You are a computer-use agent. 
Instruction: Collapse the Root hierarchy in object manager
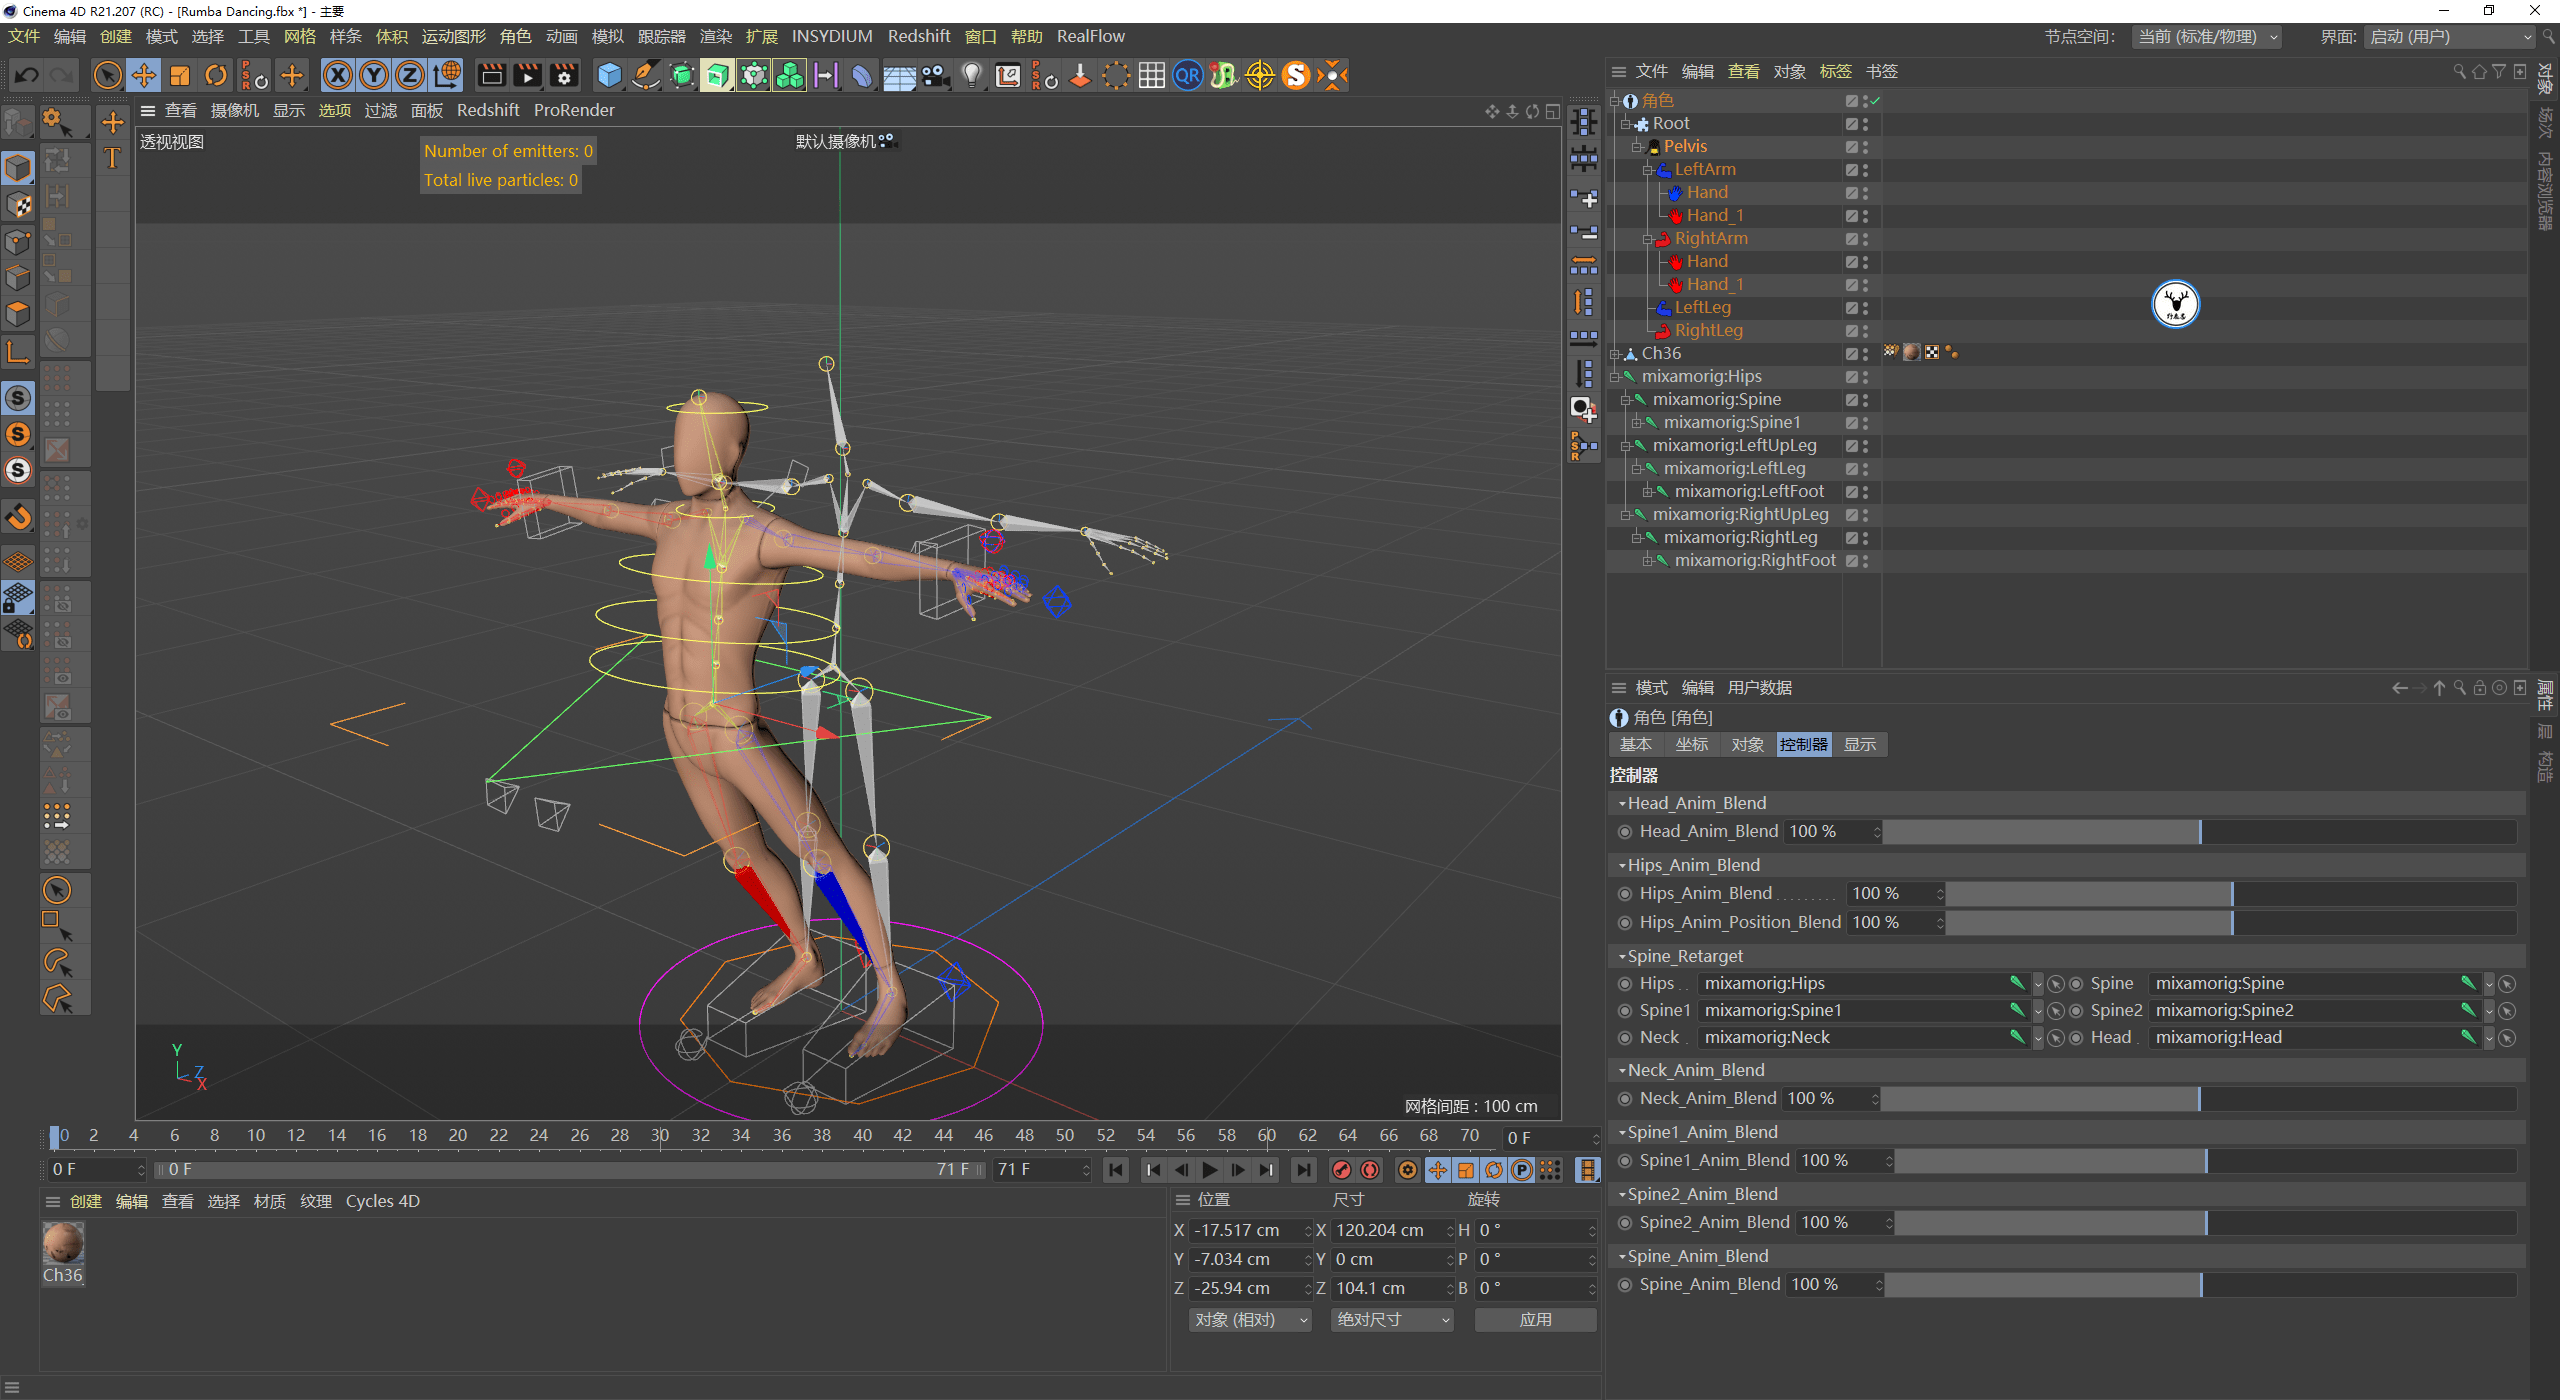(1625, 123)
